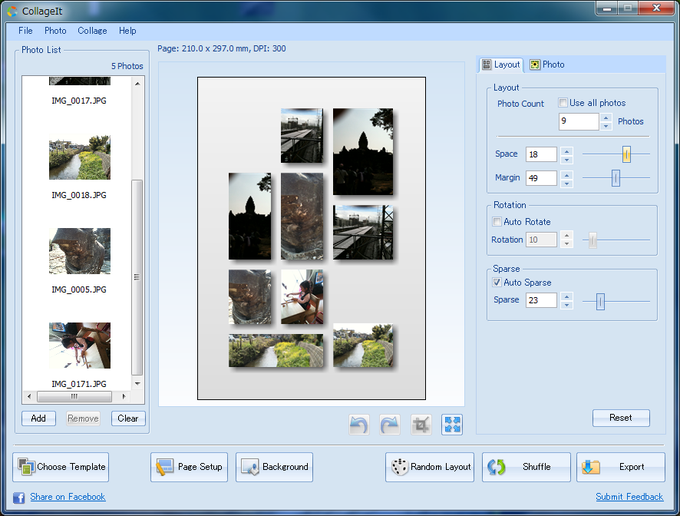
Task: Select the IMG_0005.JPG thumbnail in Photo List
Action: [x=80, y=251]
